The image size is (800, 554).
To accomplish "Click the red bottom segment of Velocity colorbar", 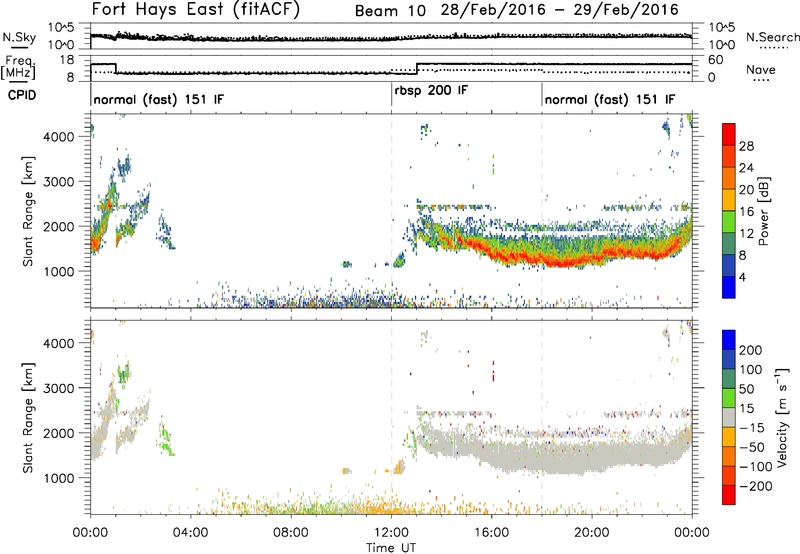I will pos(729,495).
